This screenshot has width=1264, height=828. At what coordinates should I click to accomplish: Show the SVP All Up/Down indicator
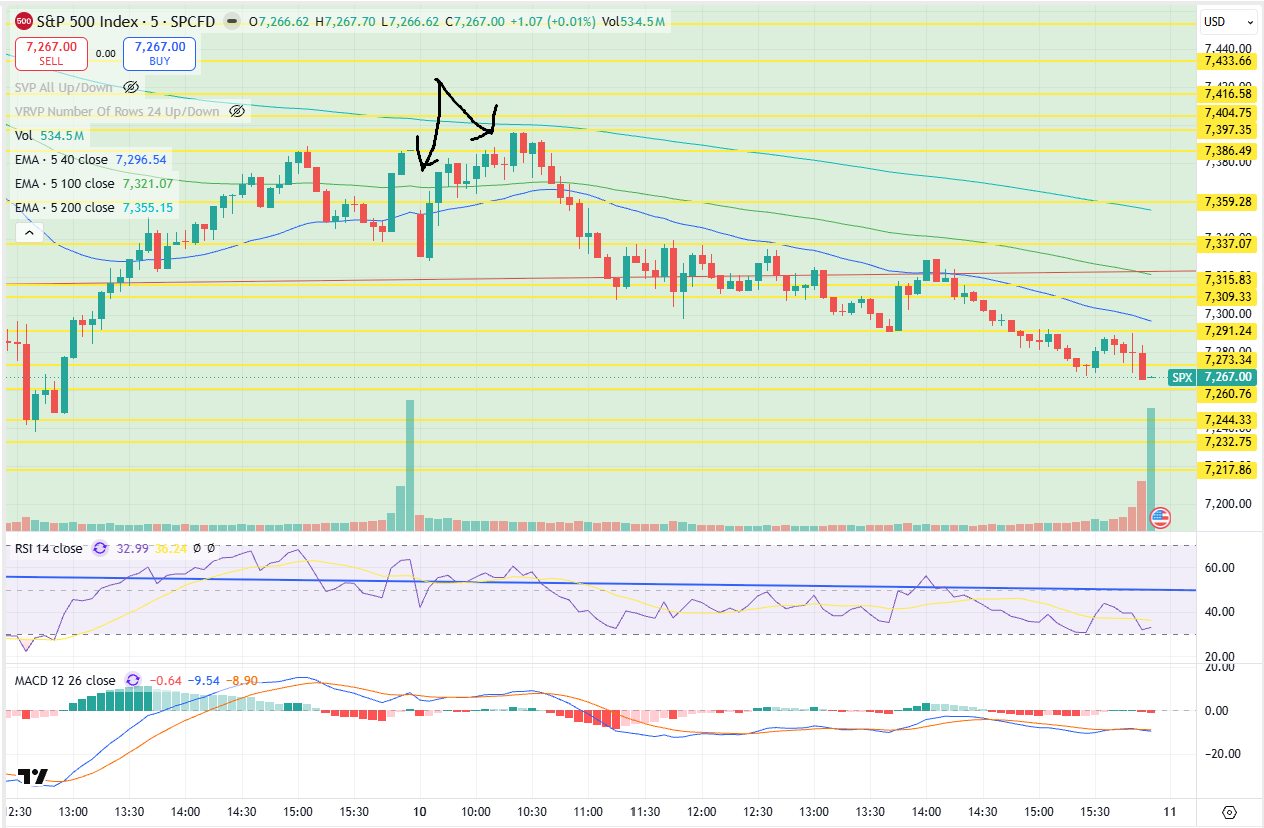[x=131, y=87]
